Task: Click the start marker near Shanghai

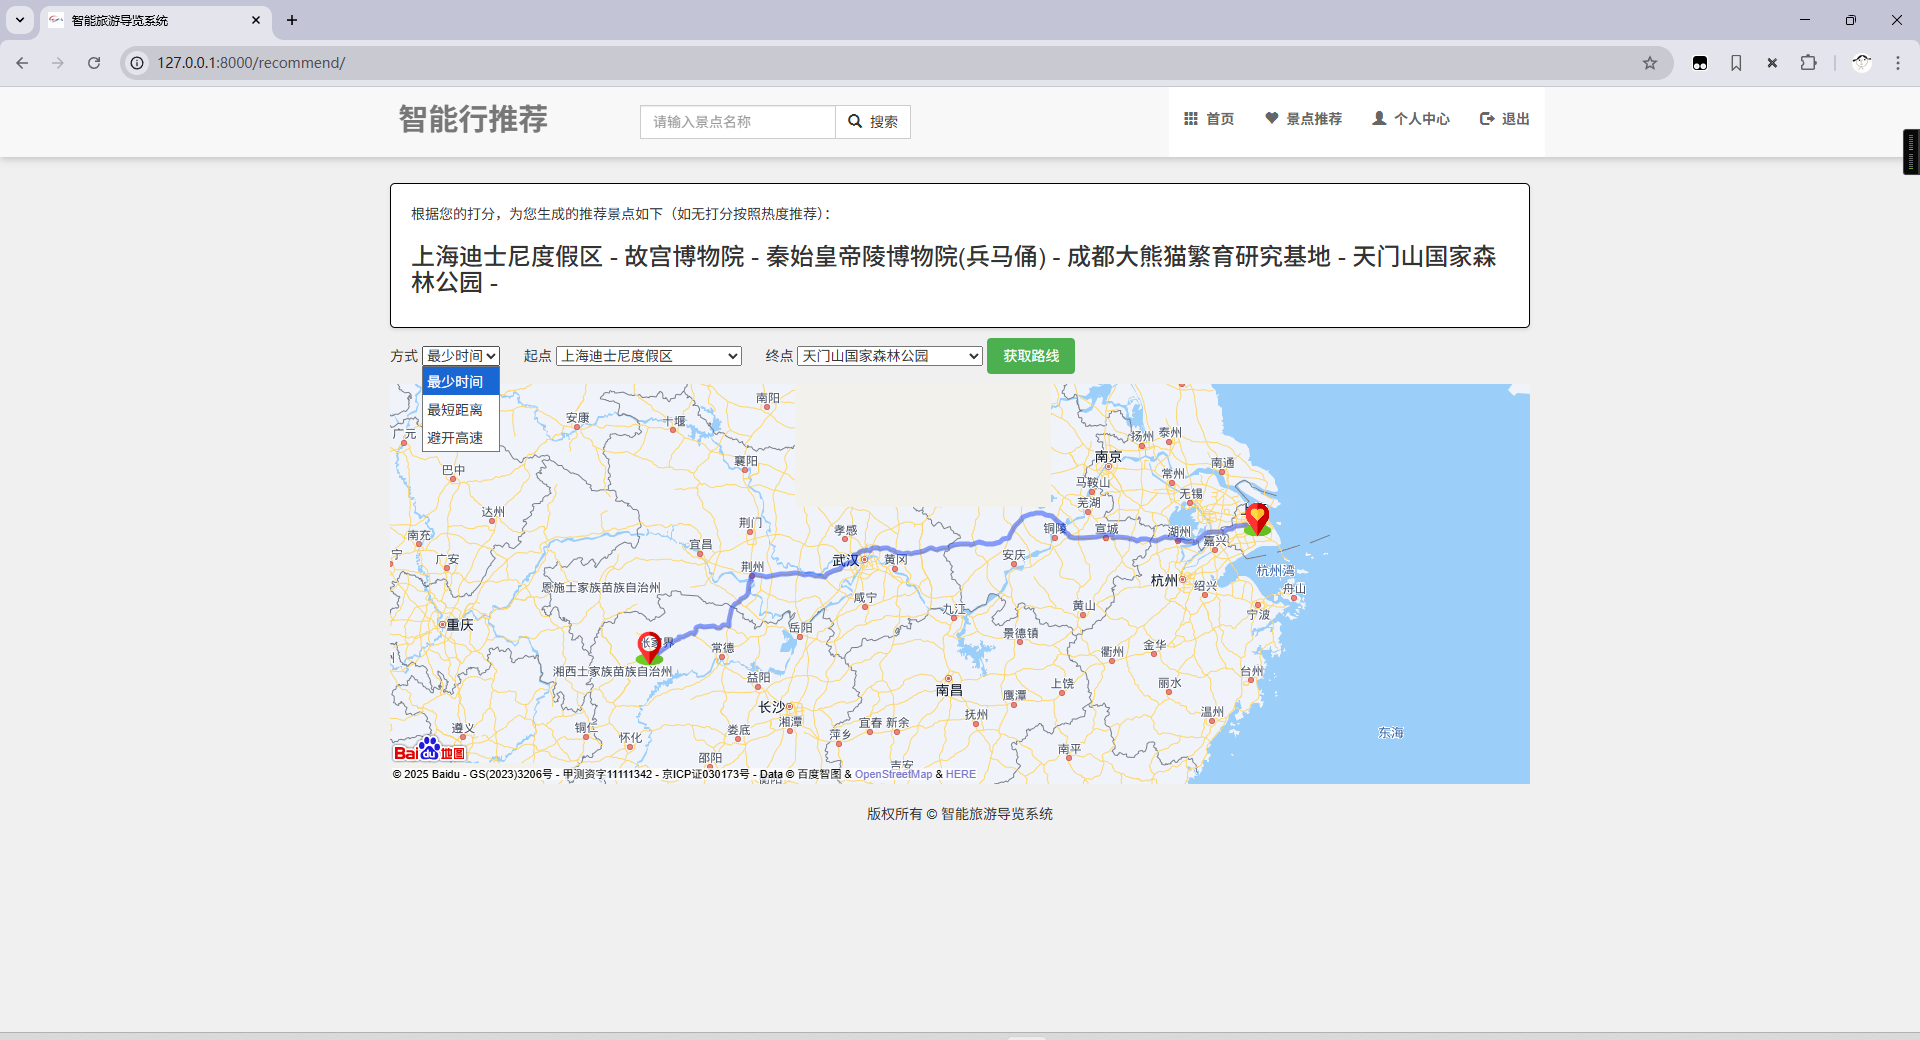Action: click(x=1257, y=518)
